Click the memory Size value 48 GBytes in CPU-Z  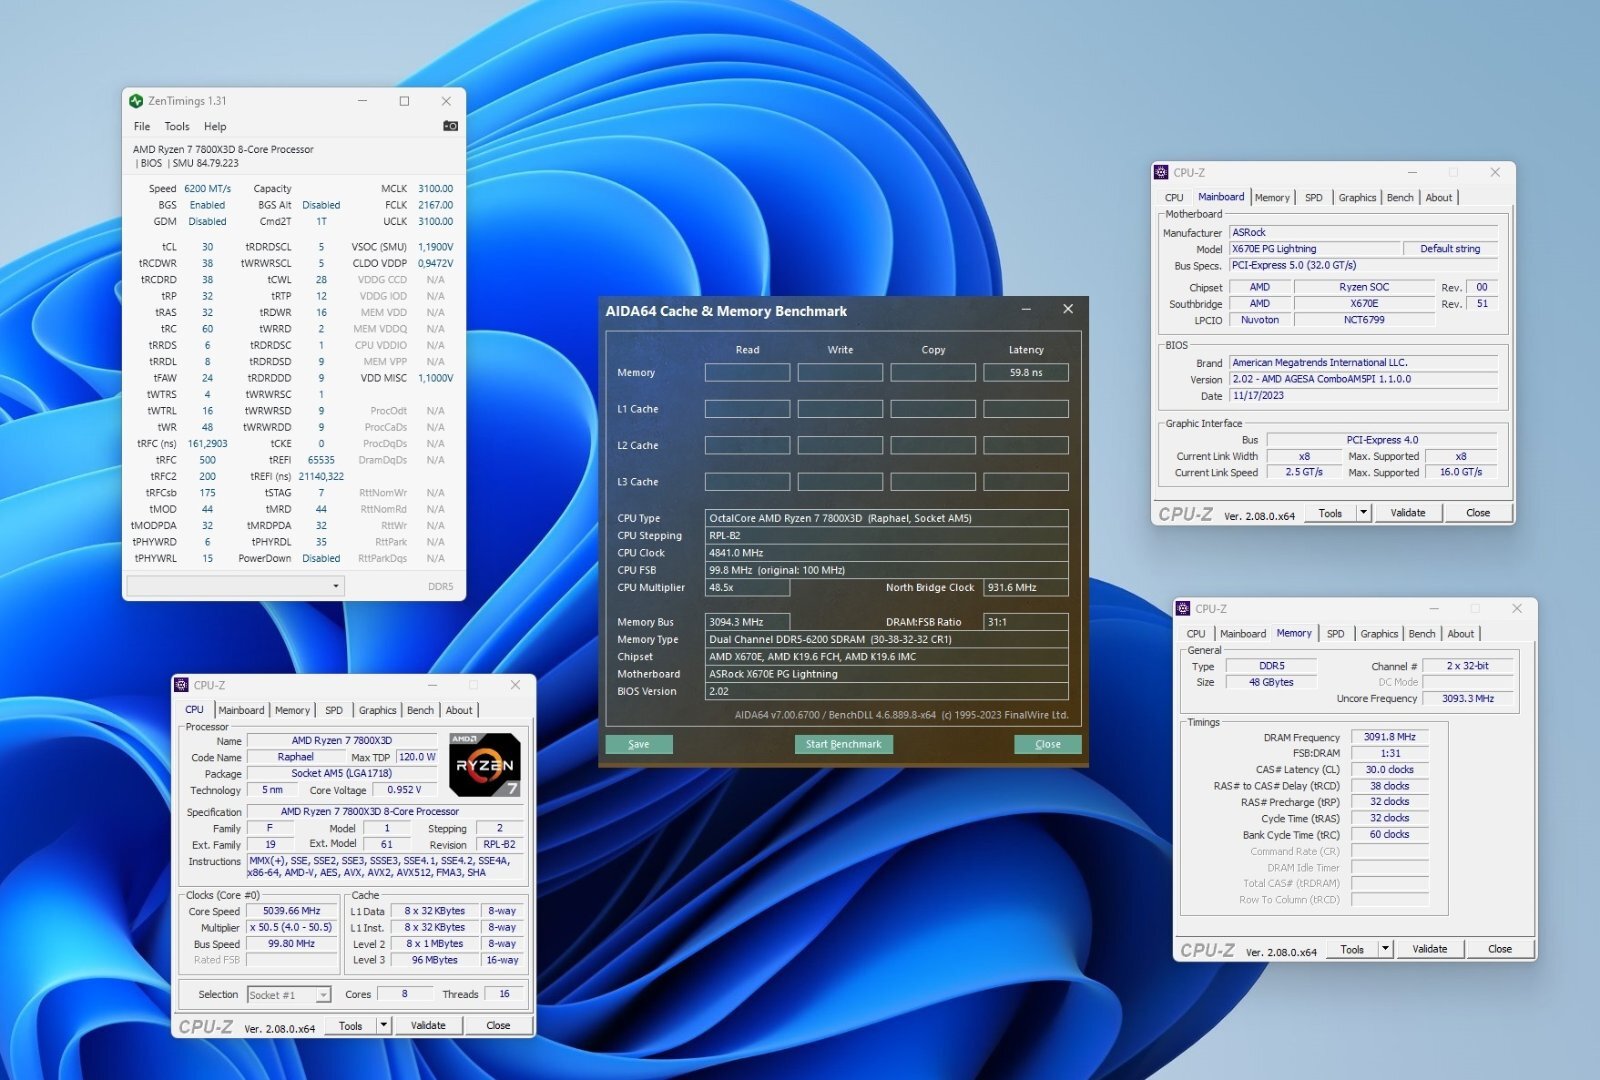coord(1271,682)
